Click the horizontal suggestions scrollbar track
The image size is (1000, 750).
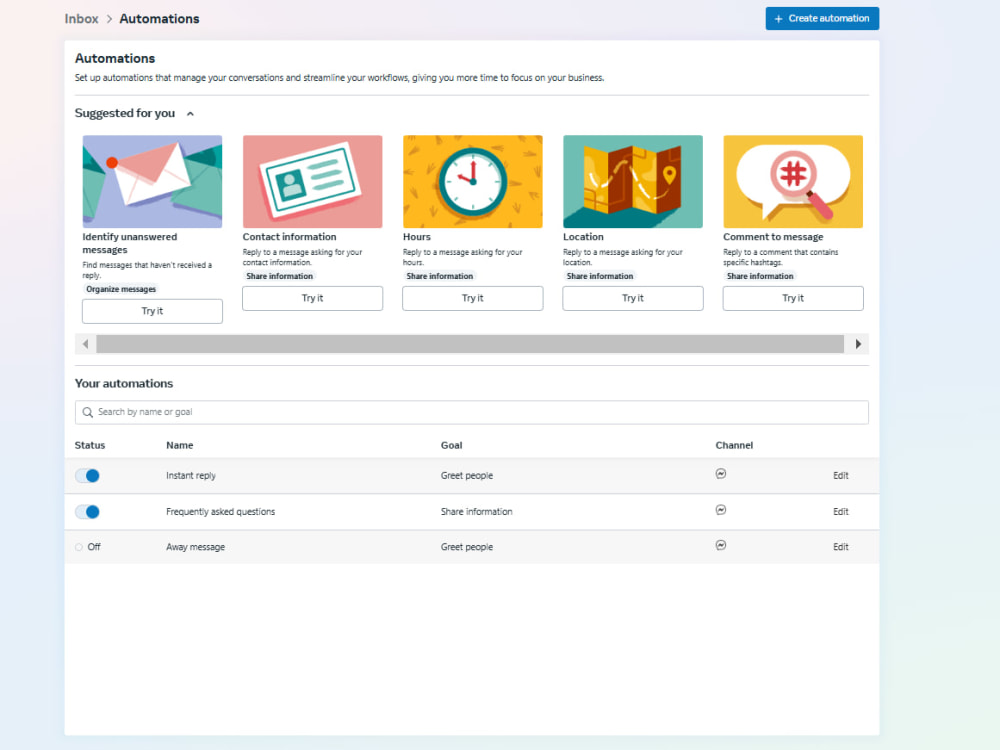470,344
